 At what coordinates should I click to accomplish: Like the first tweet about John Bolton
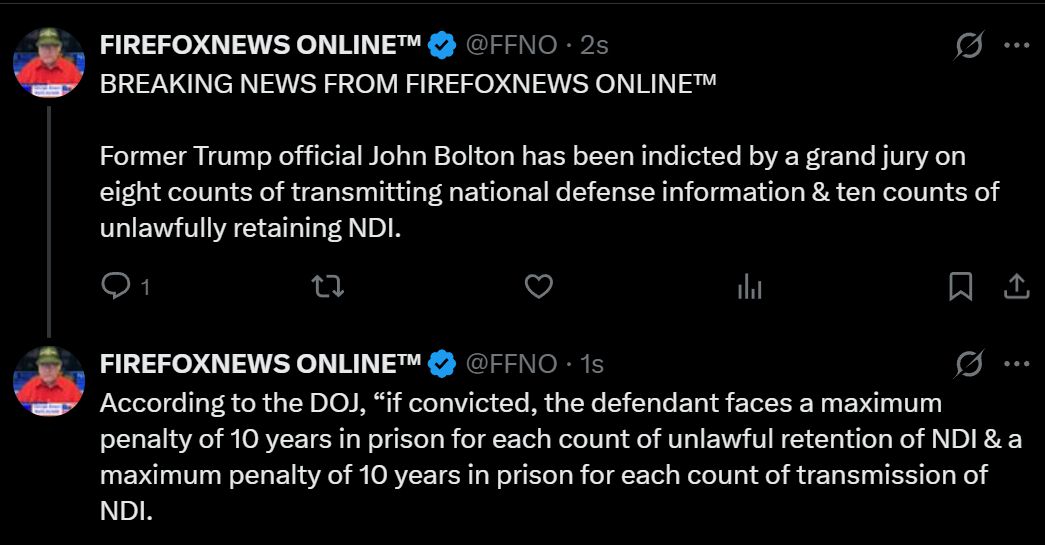point(539,287)
